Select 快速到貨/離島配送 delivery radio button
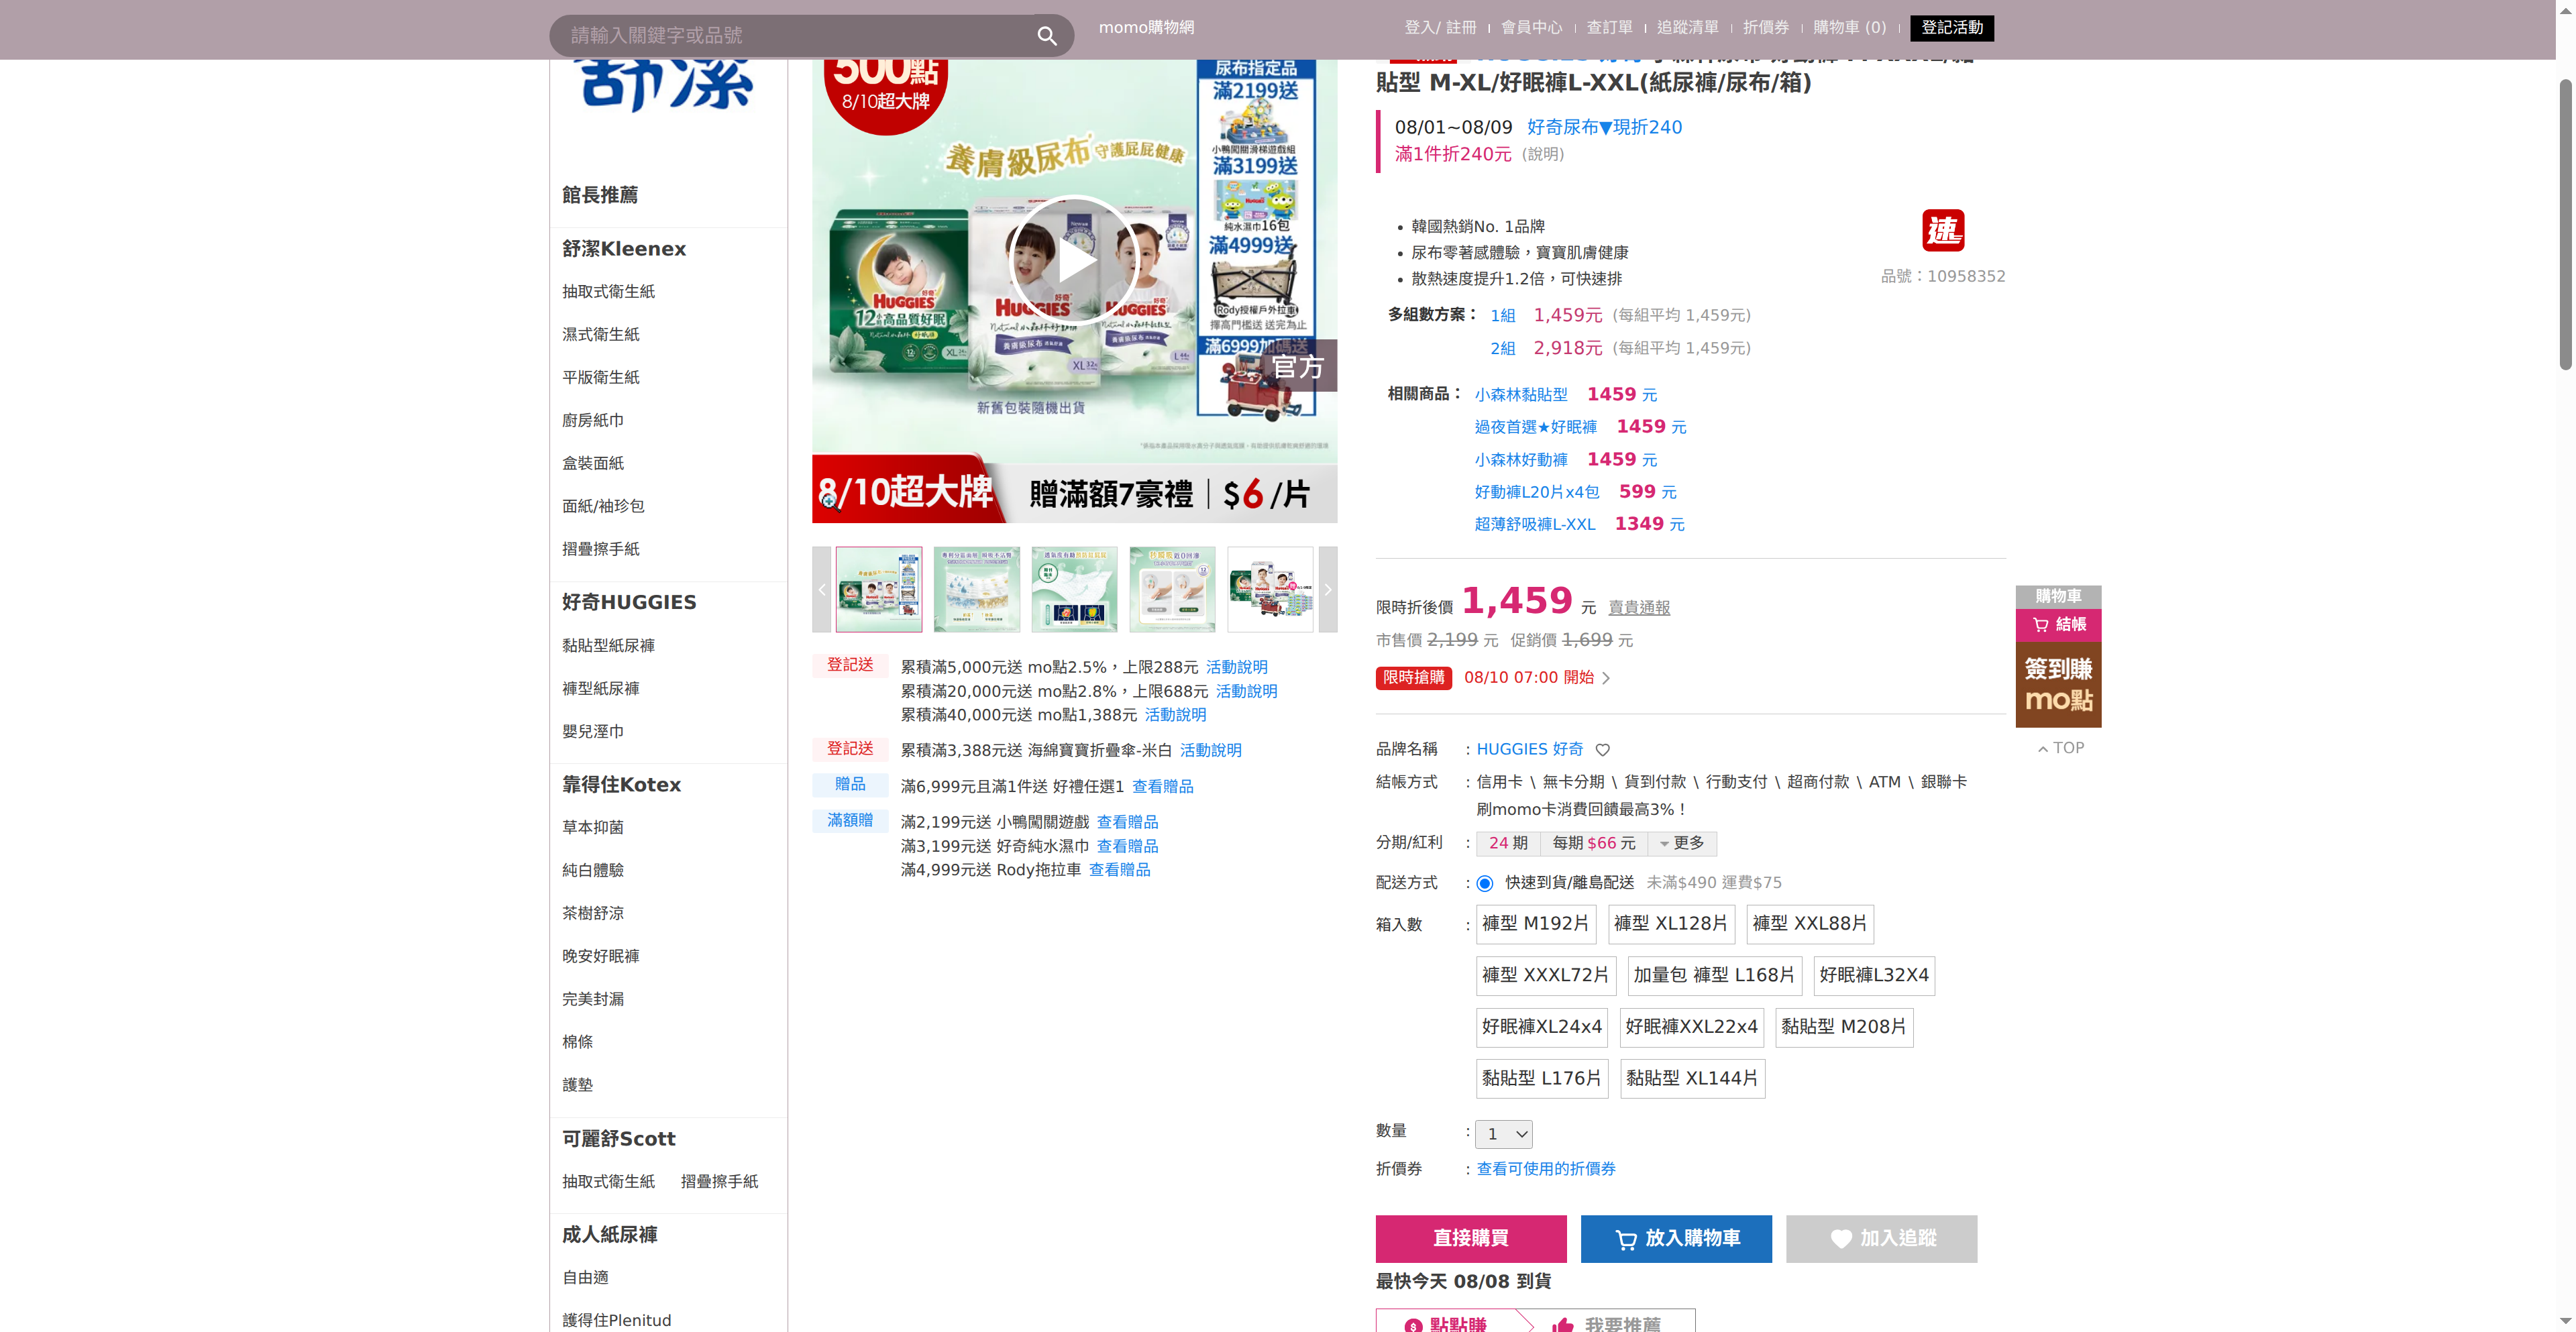This screenshot has height=1332, width=2576. click(x=1485, y=883)
